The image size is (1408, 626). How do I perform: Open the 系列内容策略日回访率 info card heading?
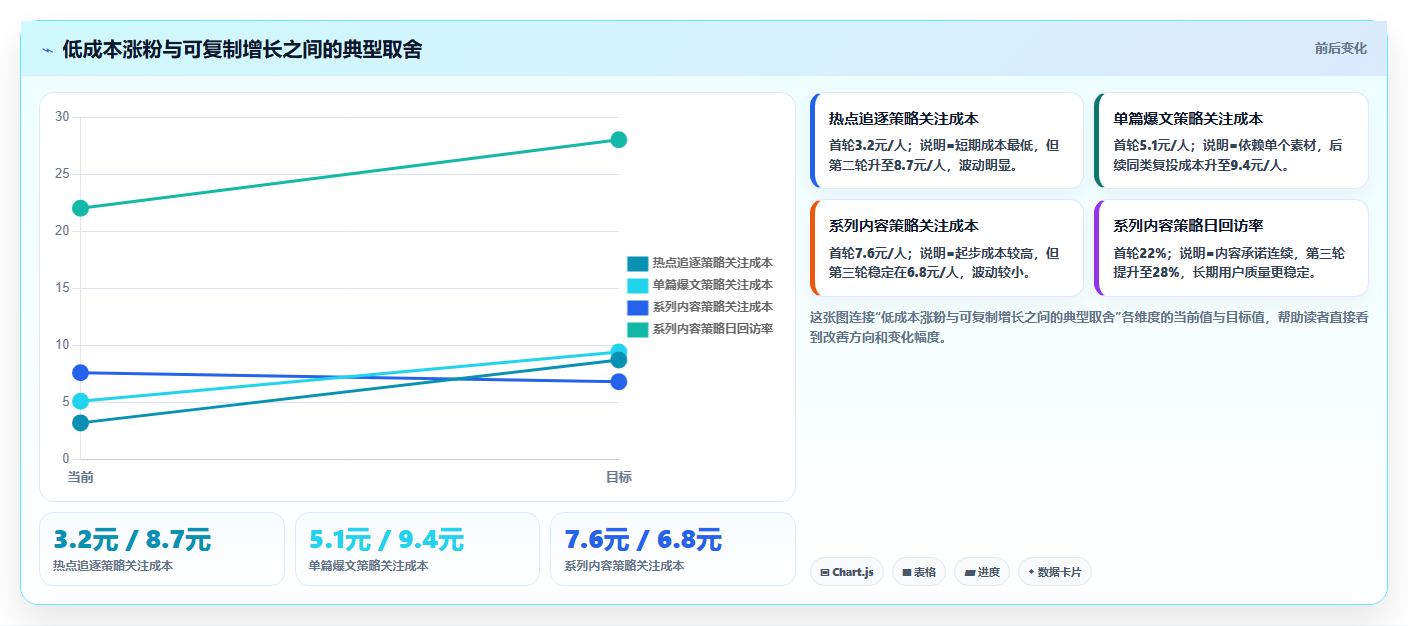(1189, 226)
